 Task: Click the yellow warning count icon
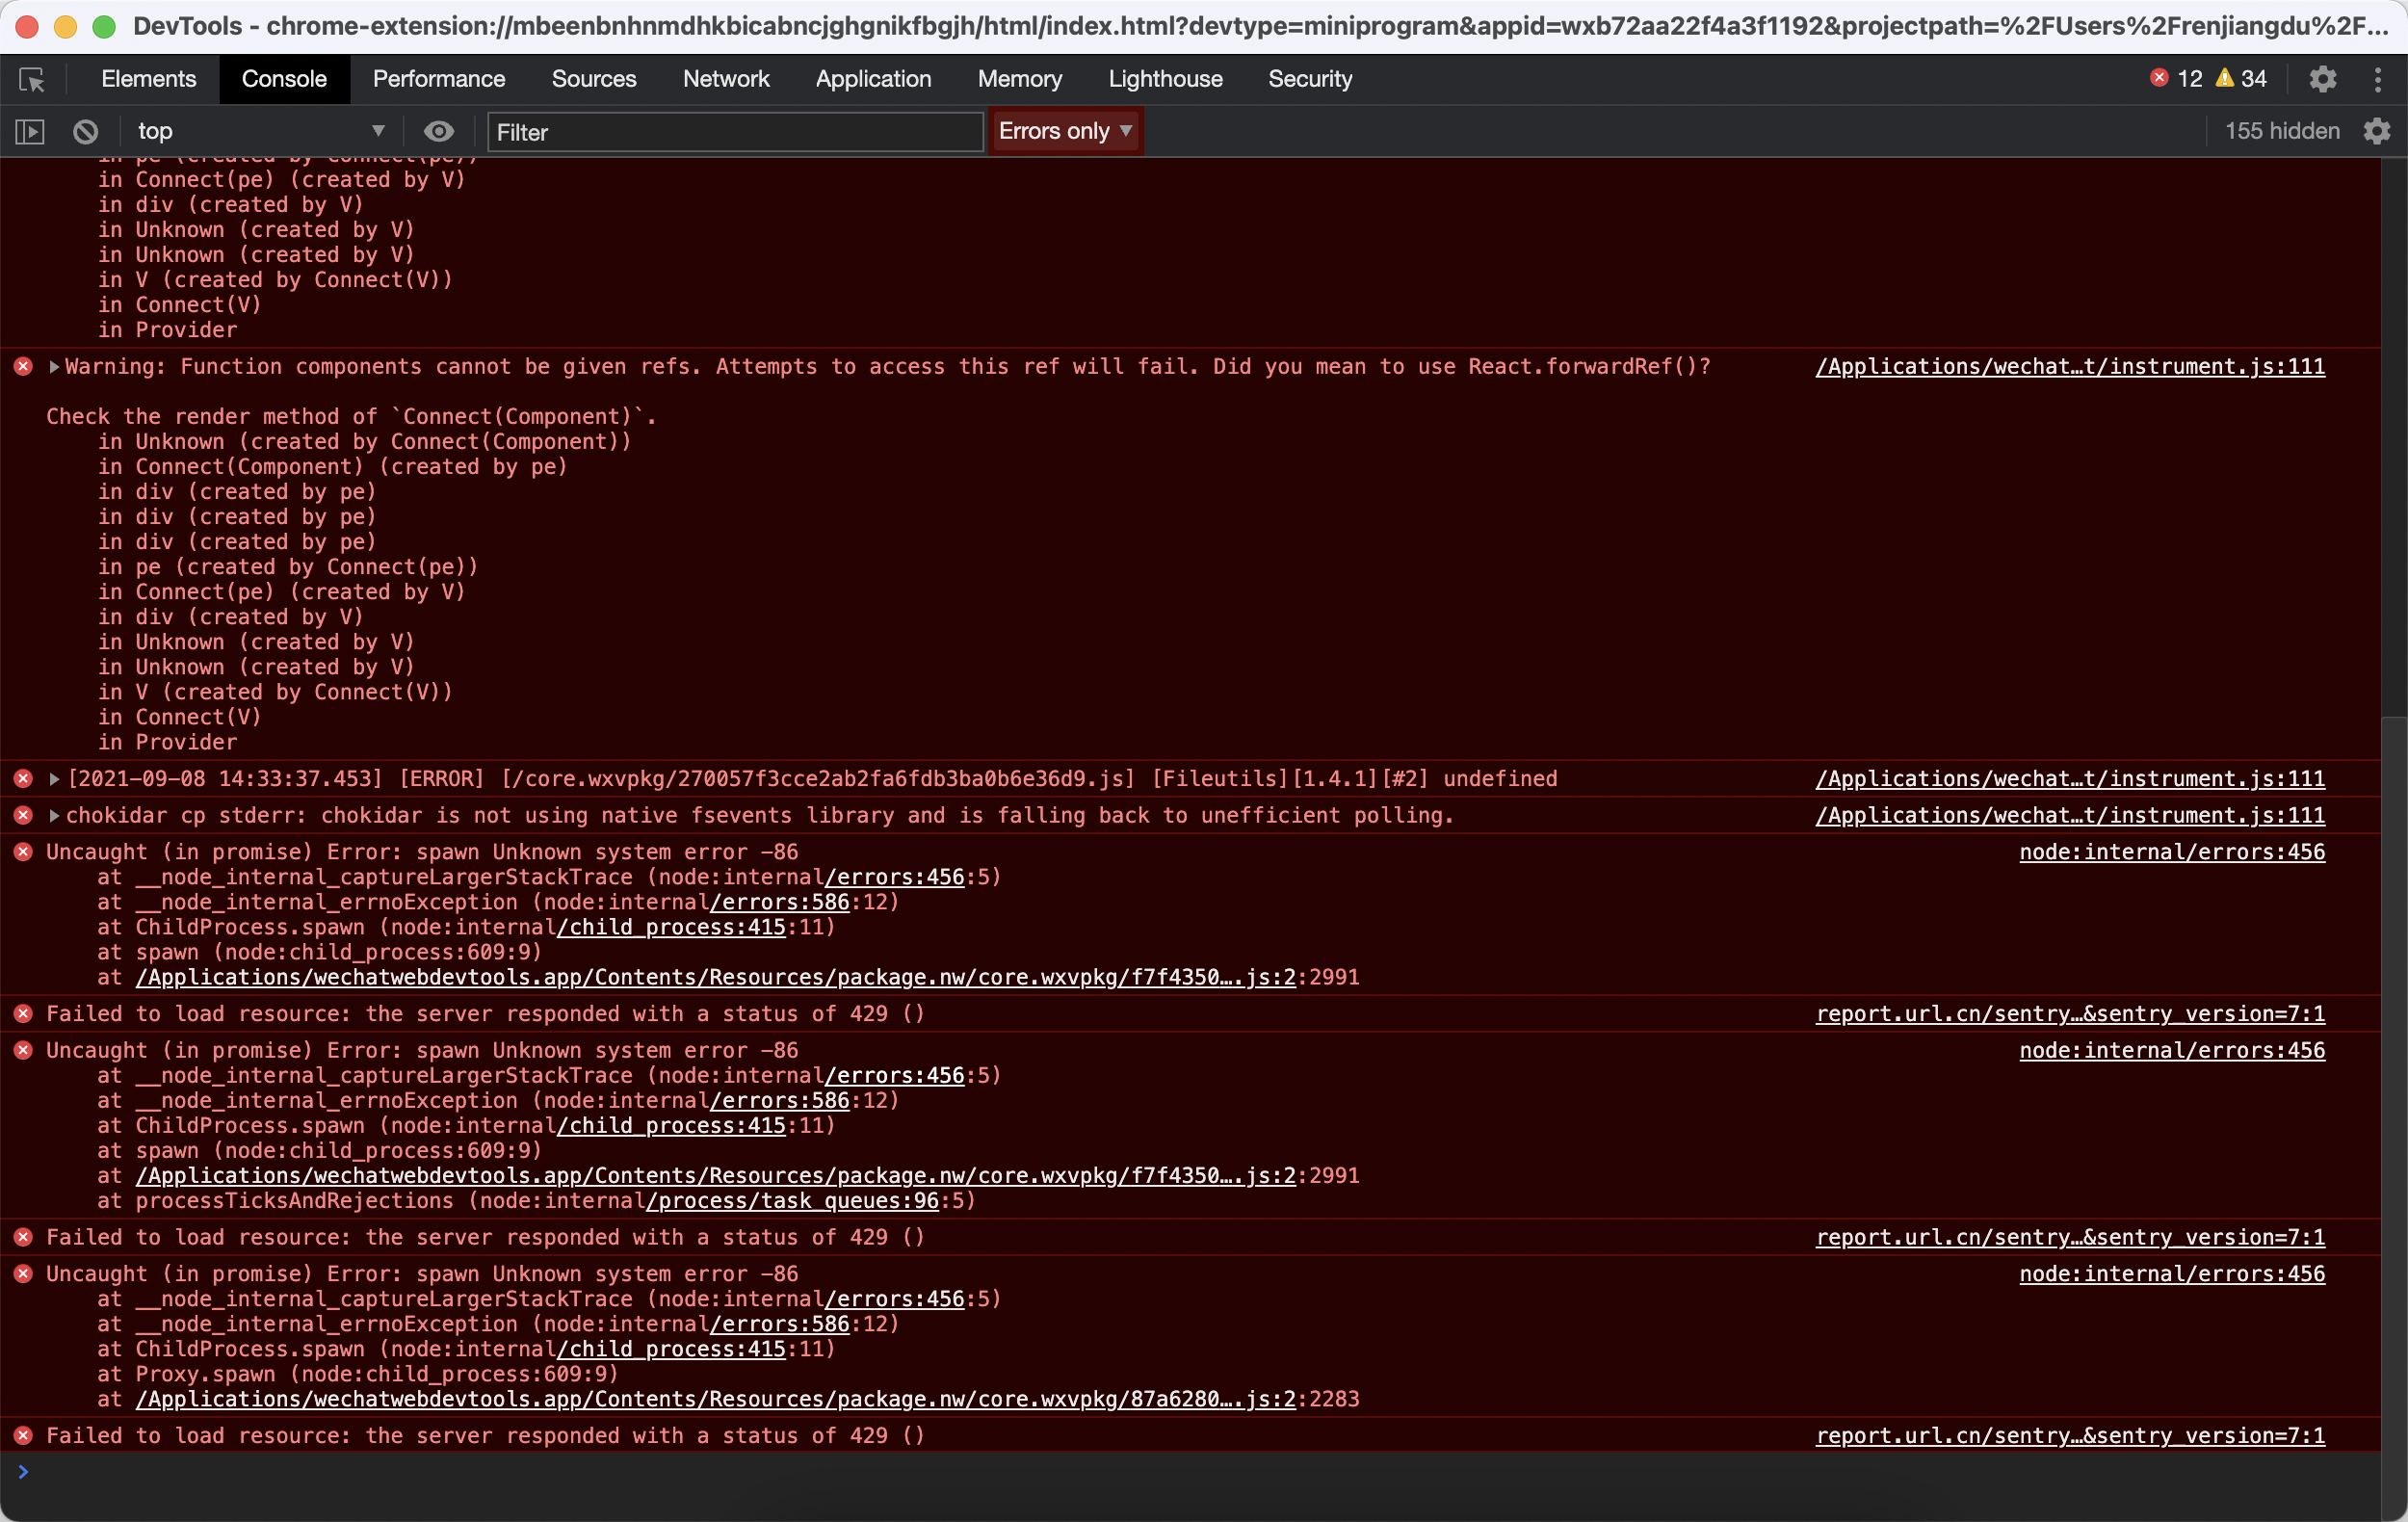click(2225, 78)
